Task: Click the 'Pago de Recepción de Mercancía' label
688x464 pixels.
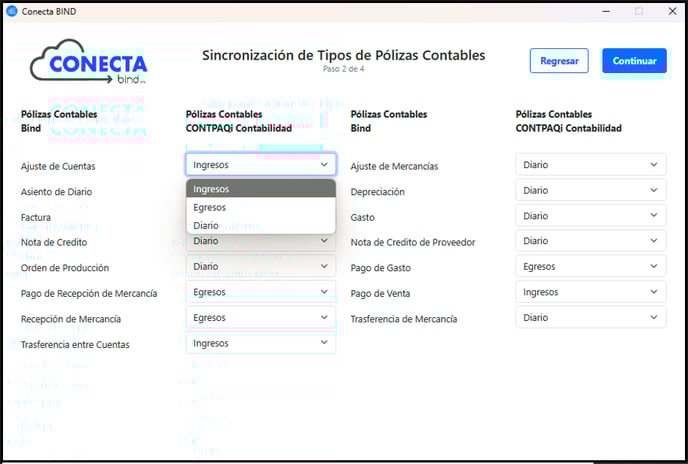Action: coord(89,293)
